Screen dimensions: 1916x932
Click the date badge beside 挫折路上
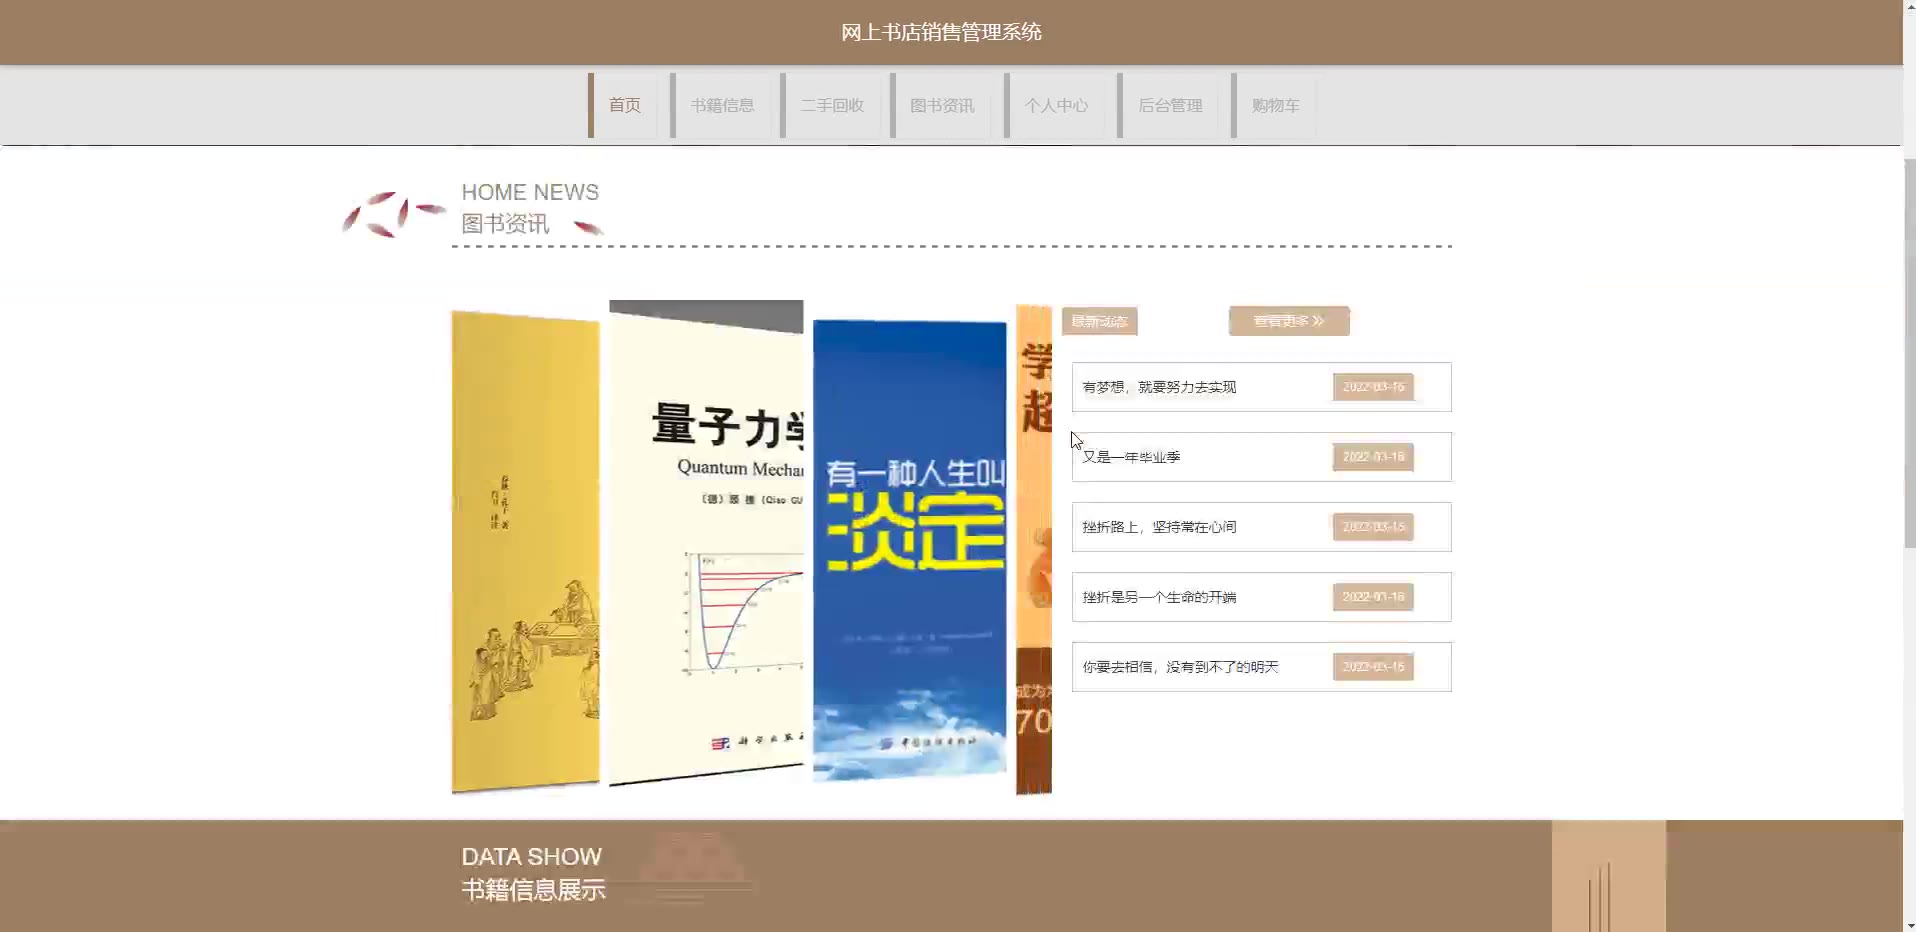[1373, 527]
